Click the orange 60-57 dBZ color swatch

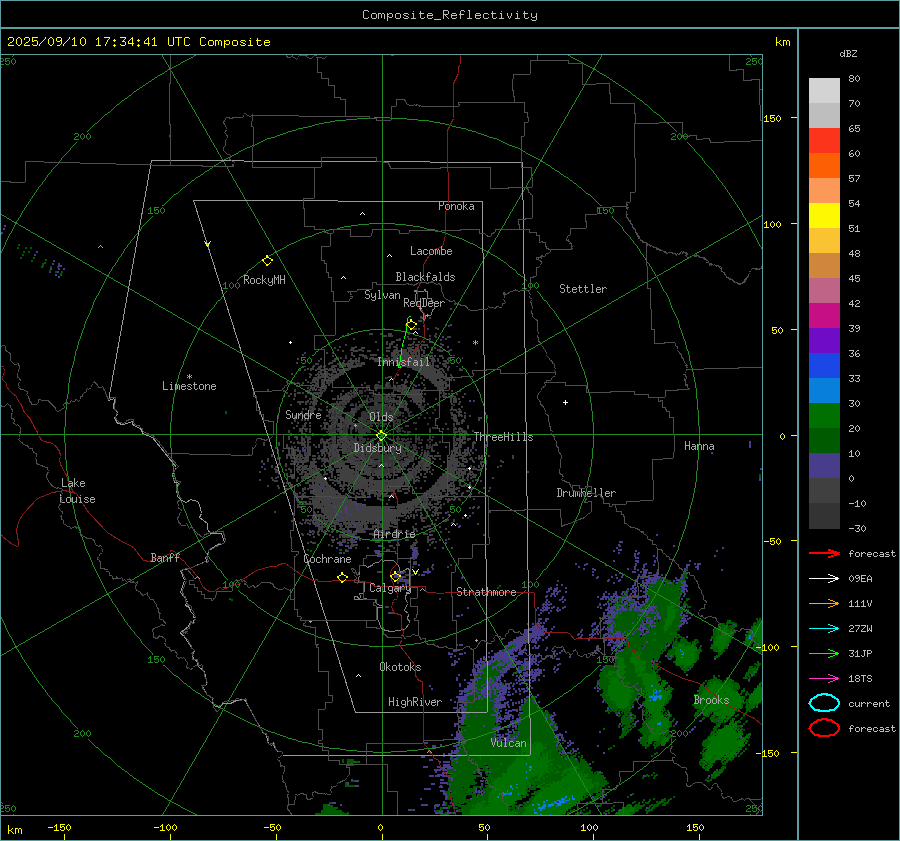pyautogui.click(x=824, y=165)
